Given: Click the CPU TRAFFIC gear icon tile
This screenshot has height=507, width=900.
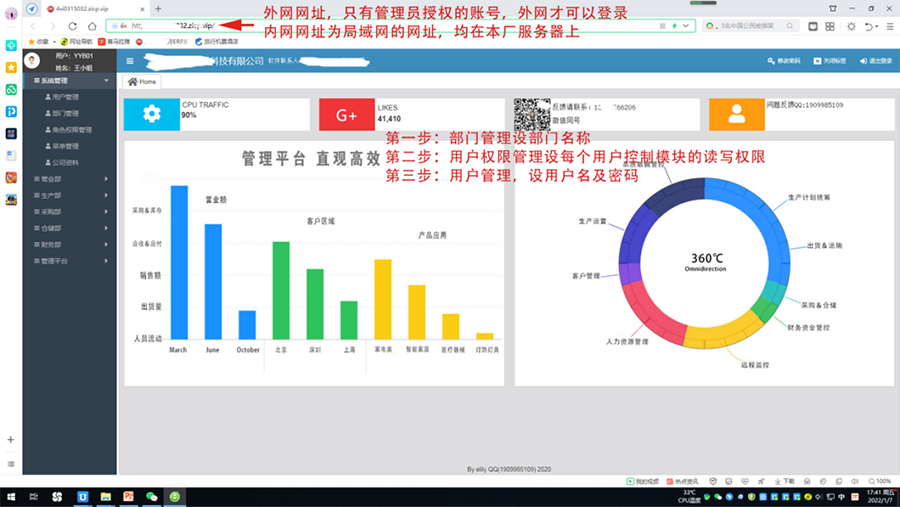Looking at the screenshot, I should (x=152, y=114).
